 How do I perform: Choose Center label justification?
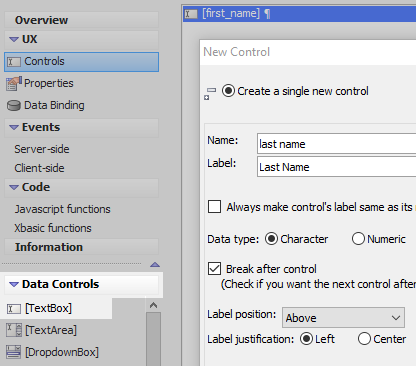pyautogui.click(x=364, y=339)
